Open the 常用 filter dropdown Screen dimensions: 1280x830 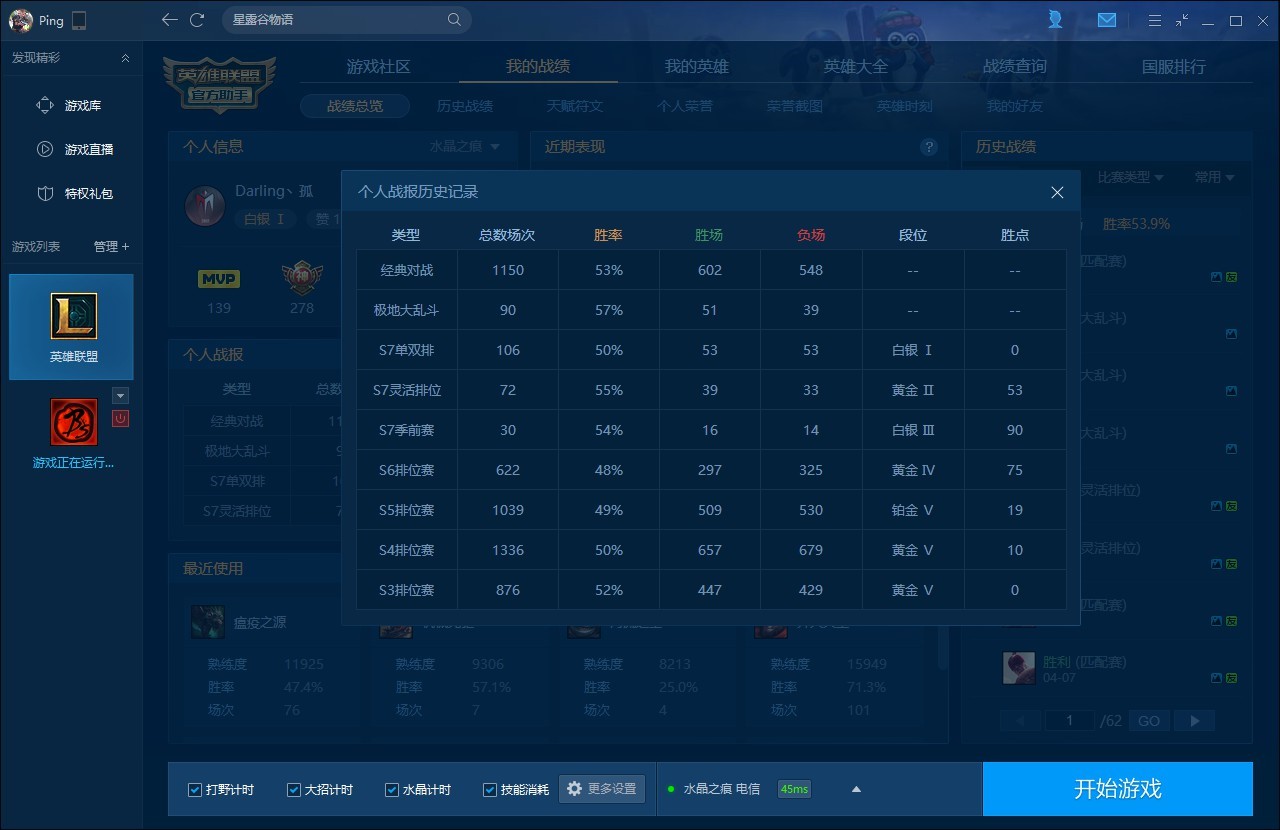tap(1214, 177)
